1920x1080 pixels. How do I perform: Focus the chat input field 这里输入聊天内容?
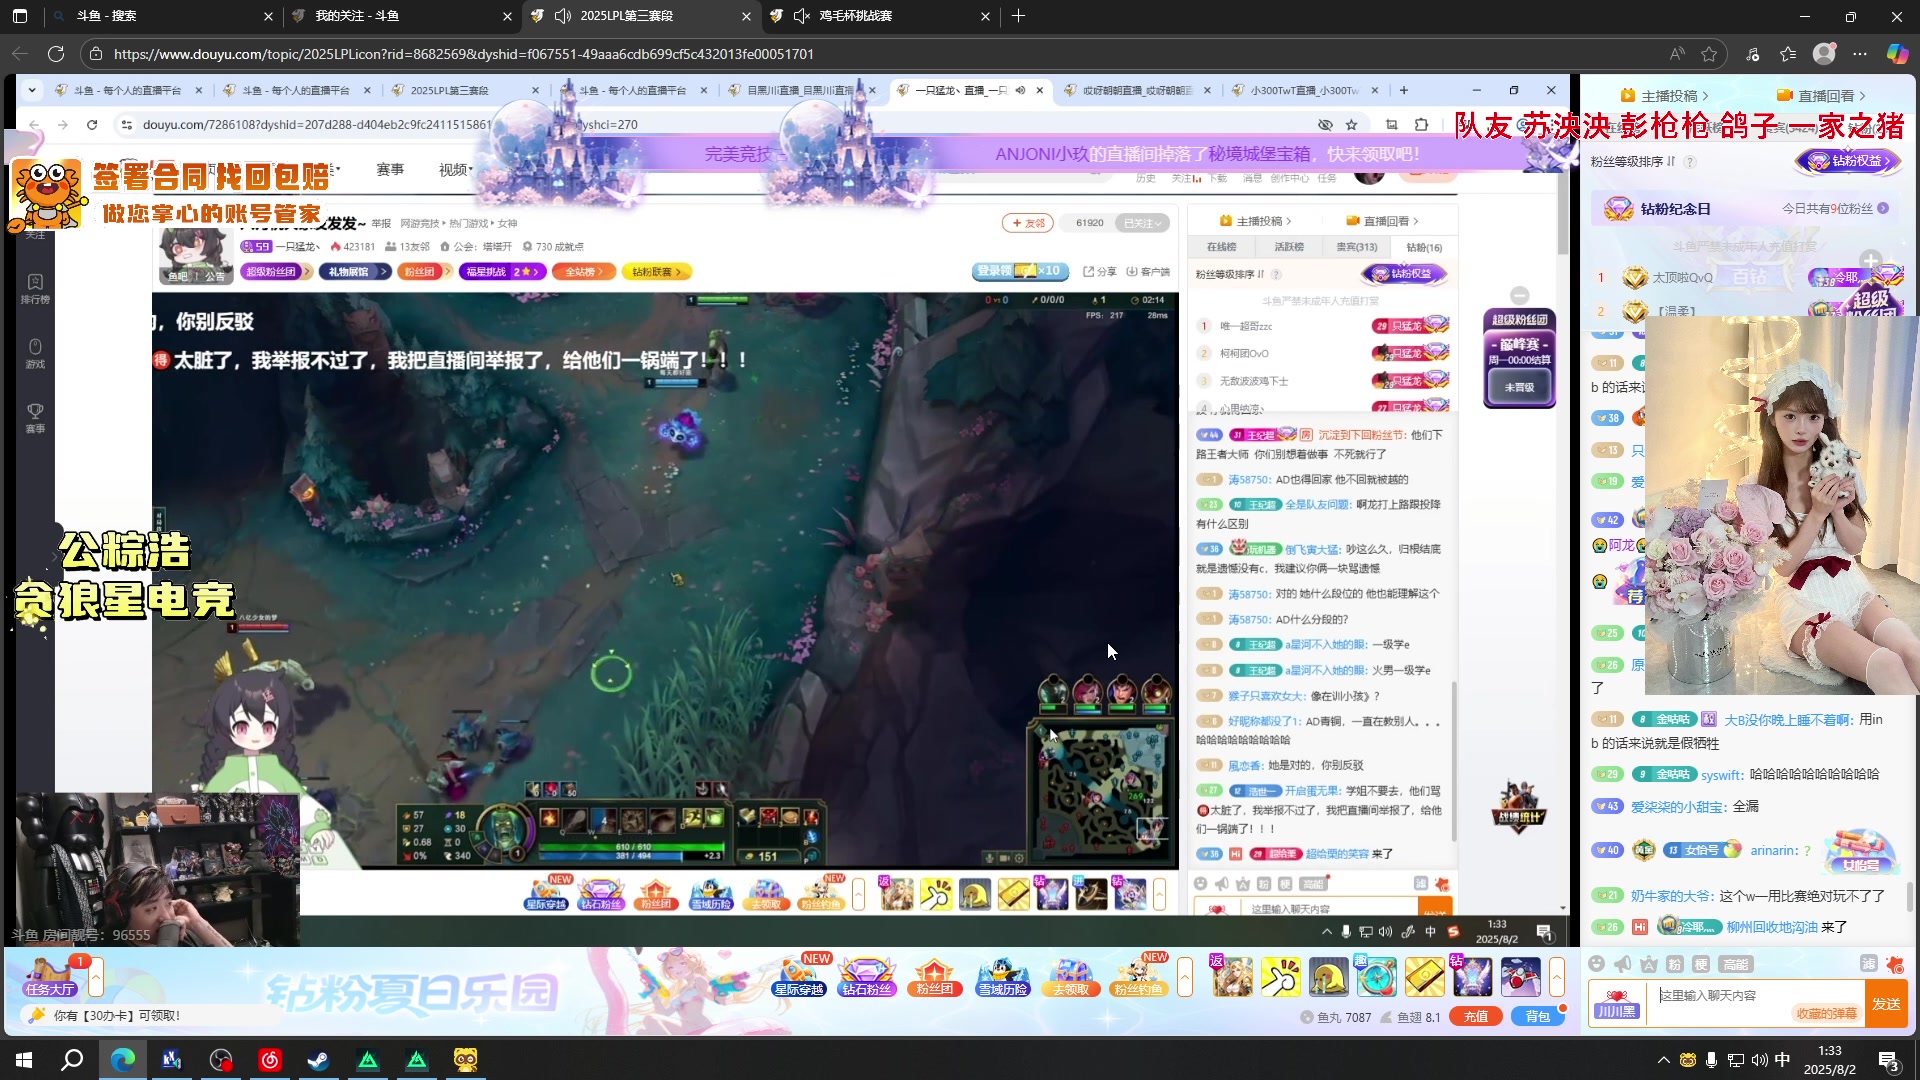click(1755, 995)
